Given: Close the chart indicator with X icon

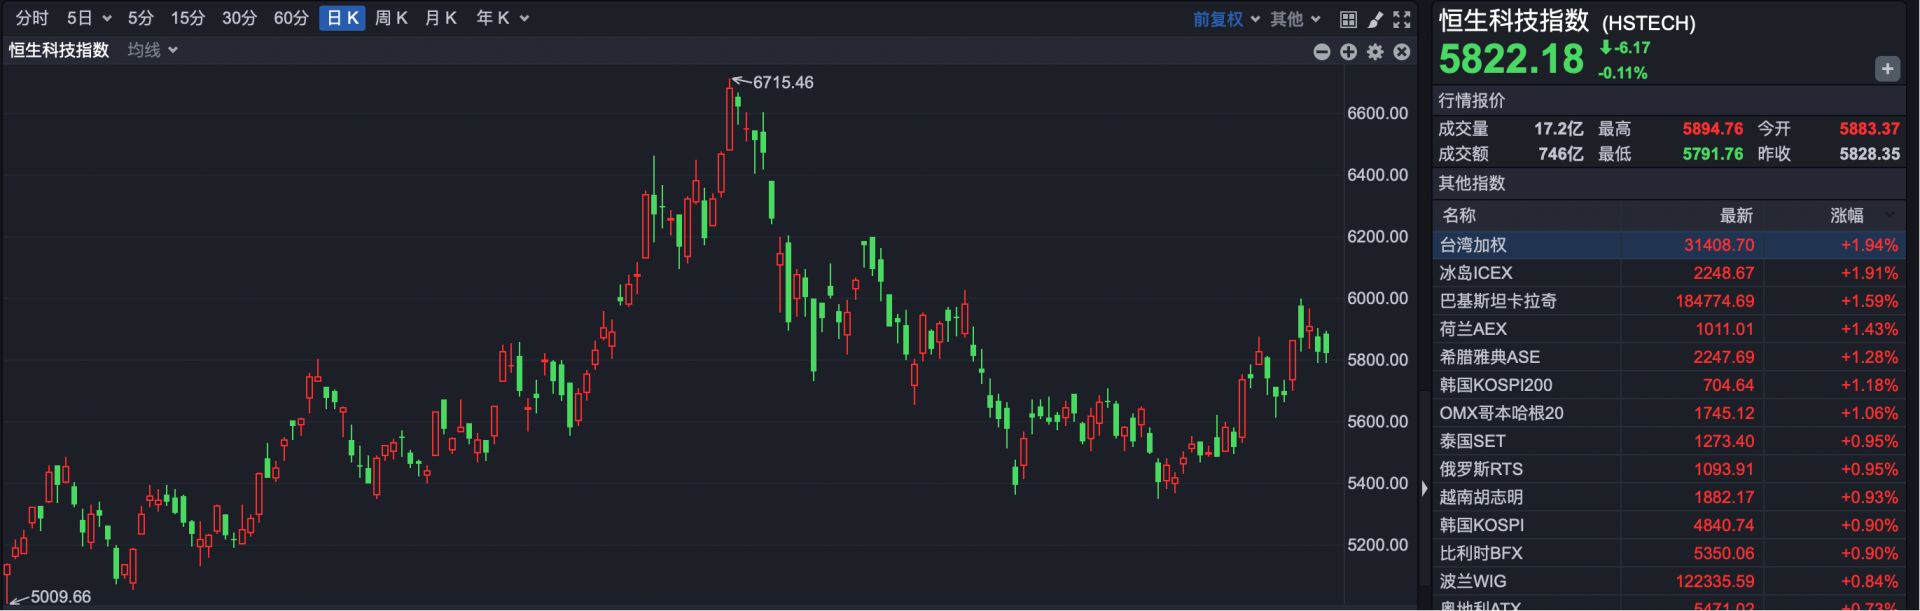Looking at the screenshot, I should [1402, 52].
